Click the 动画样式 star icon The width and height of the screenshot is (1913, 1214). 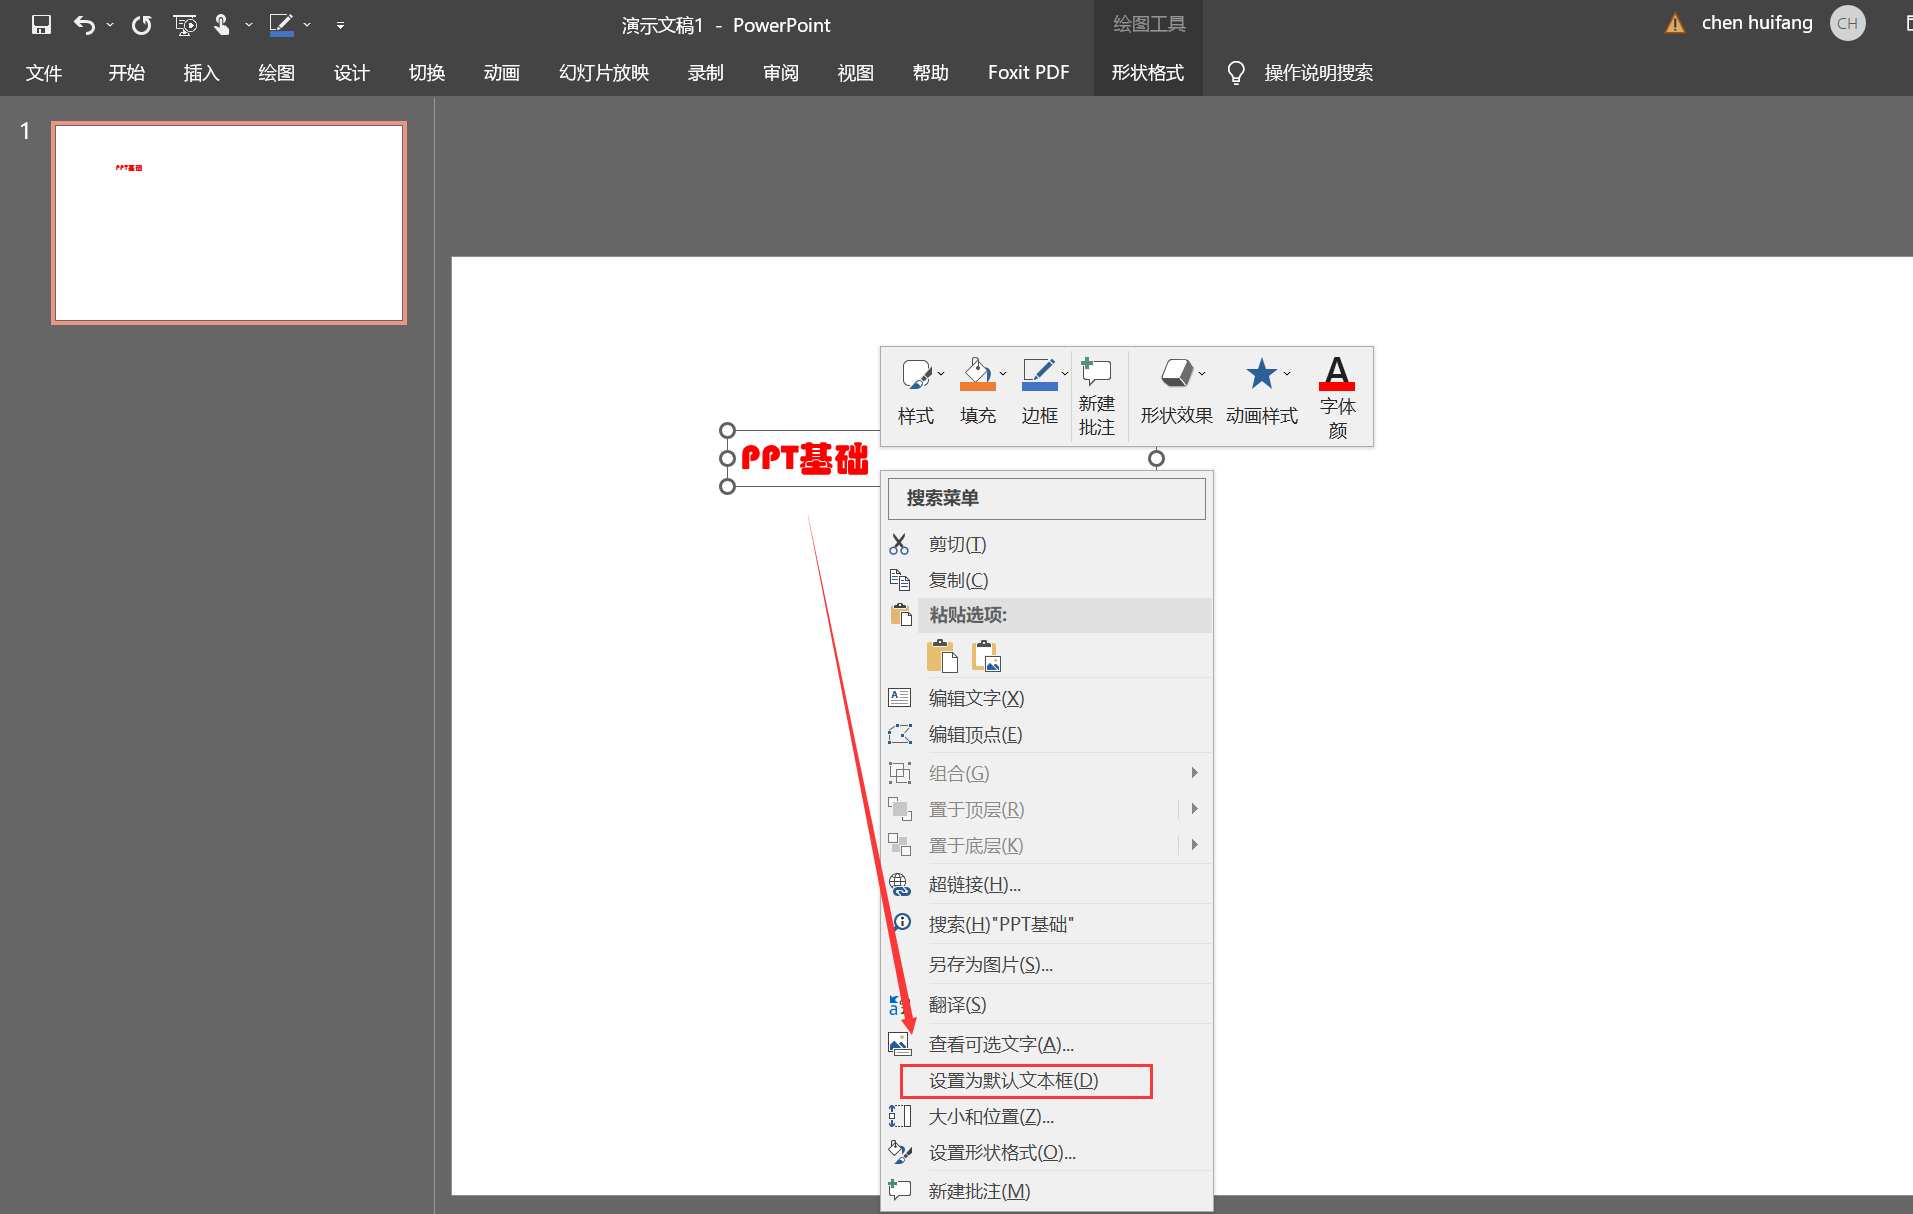[x=1261, y=374]
